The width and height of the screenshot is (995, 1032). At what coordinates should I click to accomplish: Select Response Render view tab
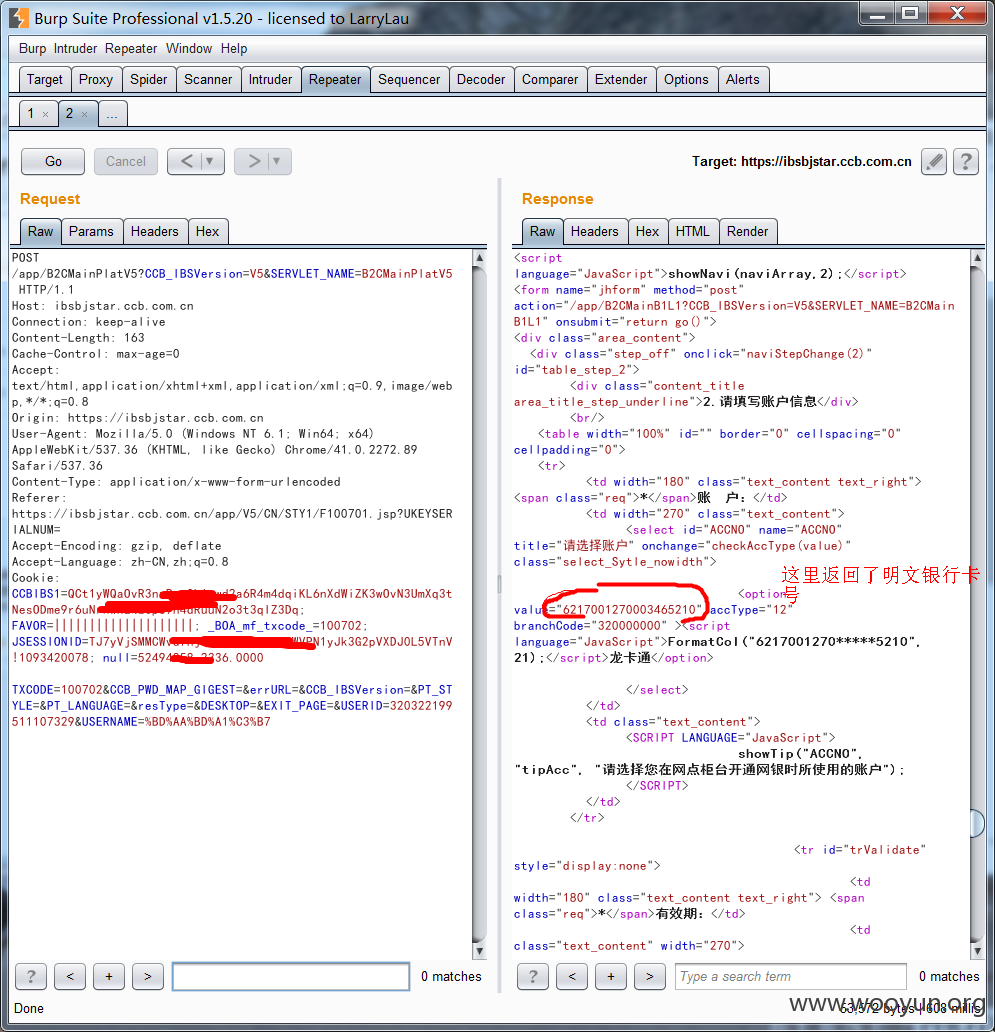748,232
